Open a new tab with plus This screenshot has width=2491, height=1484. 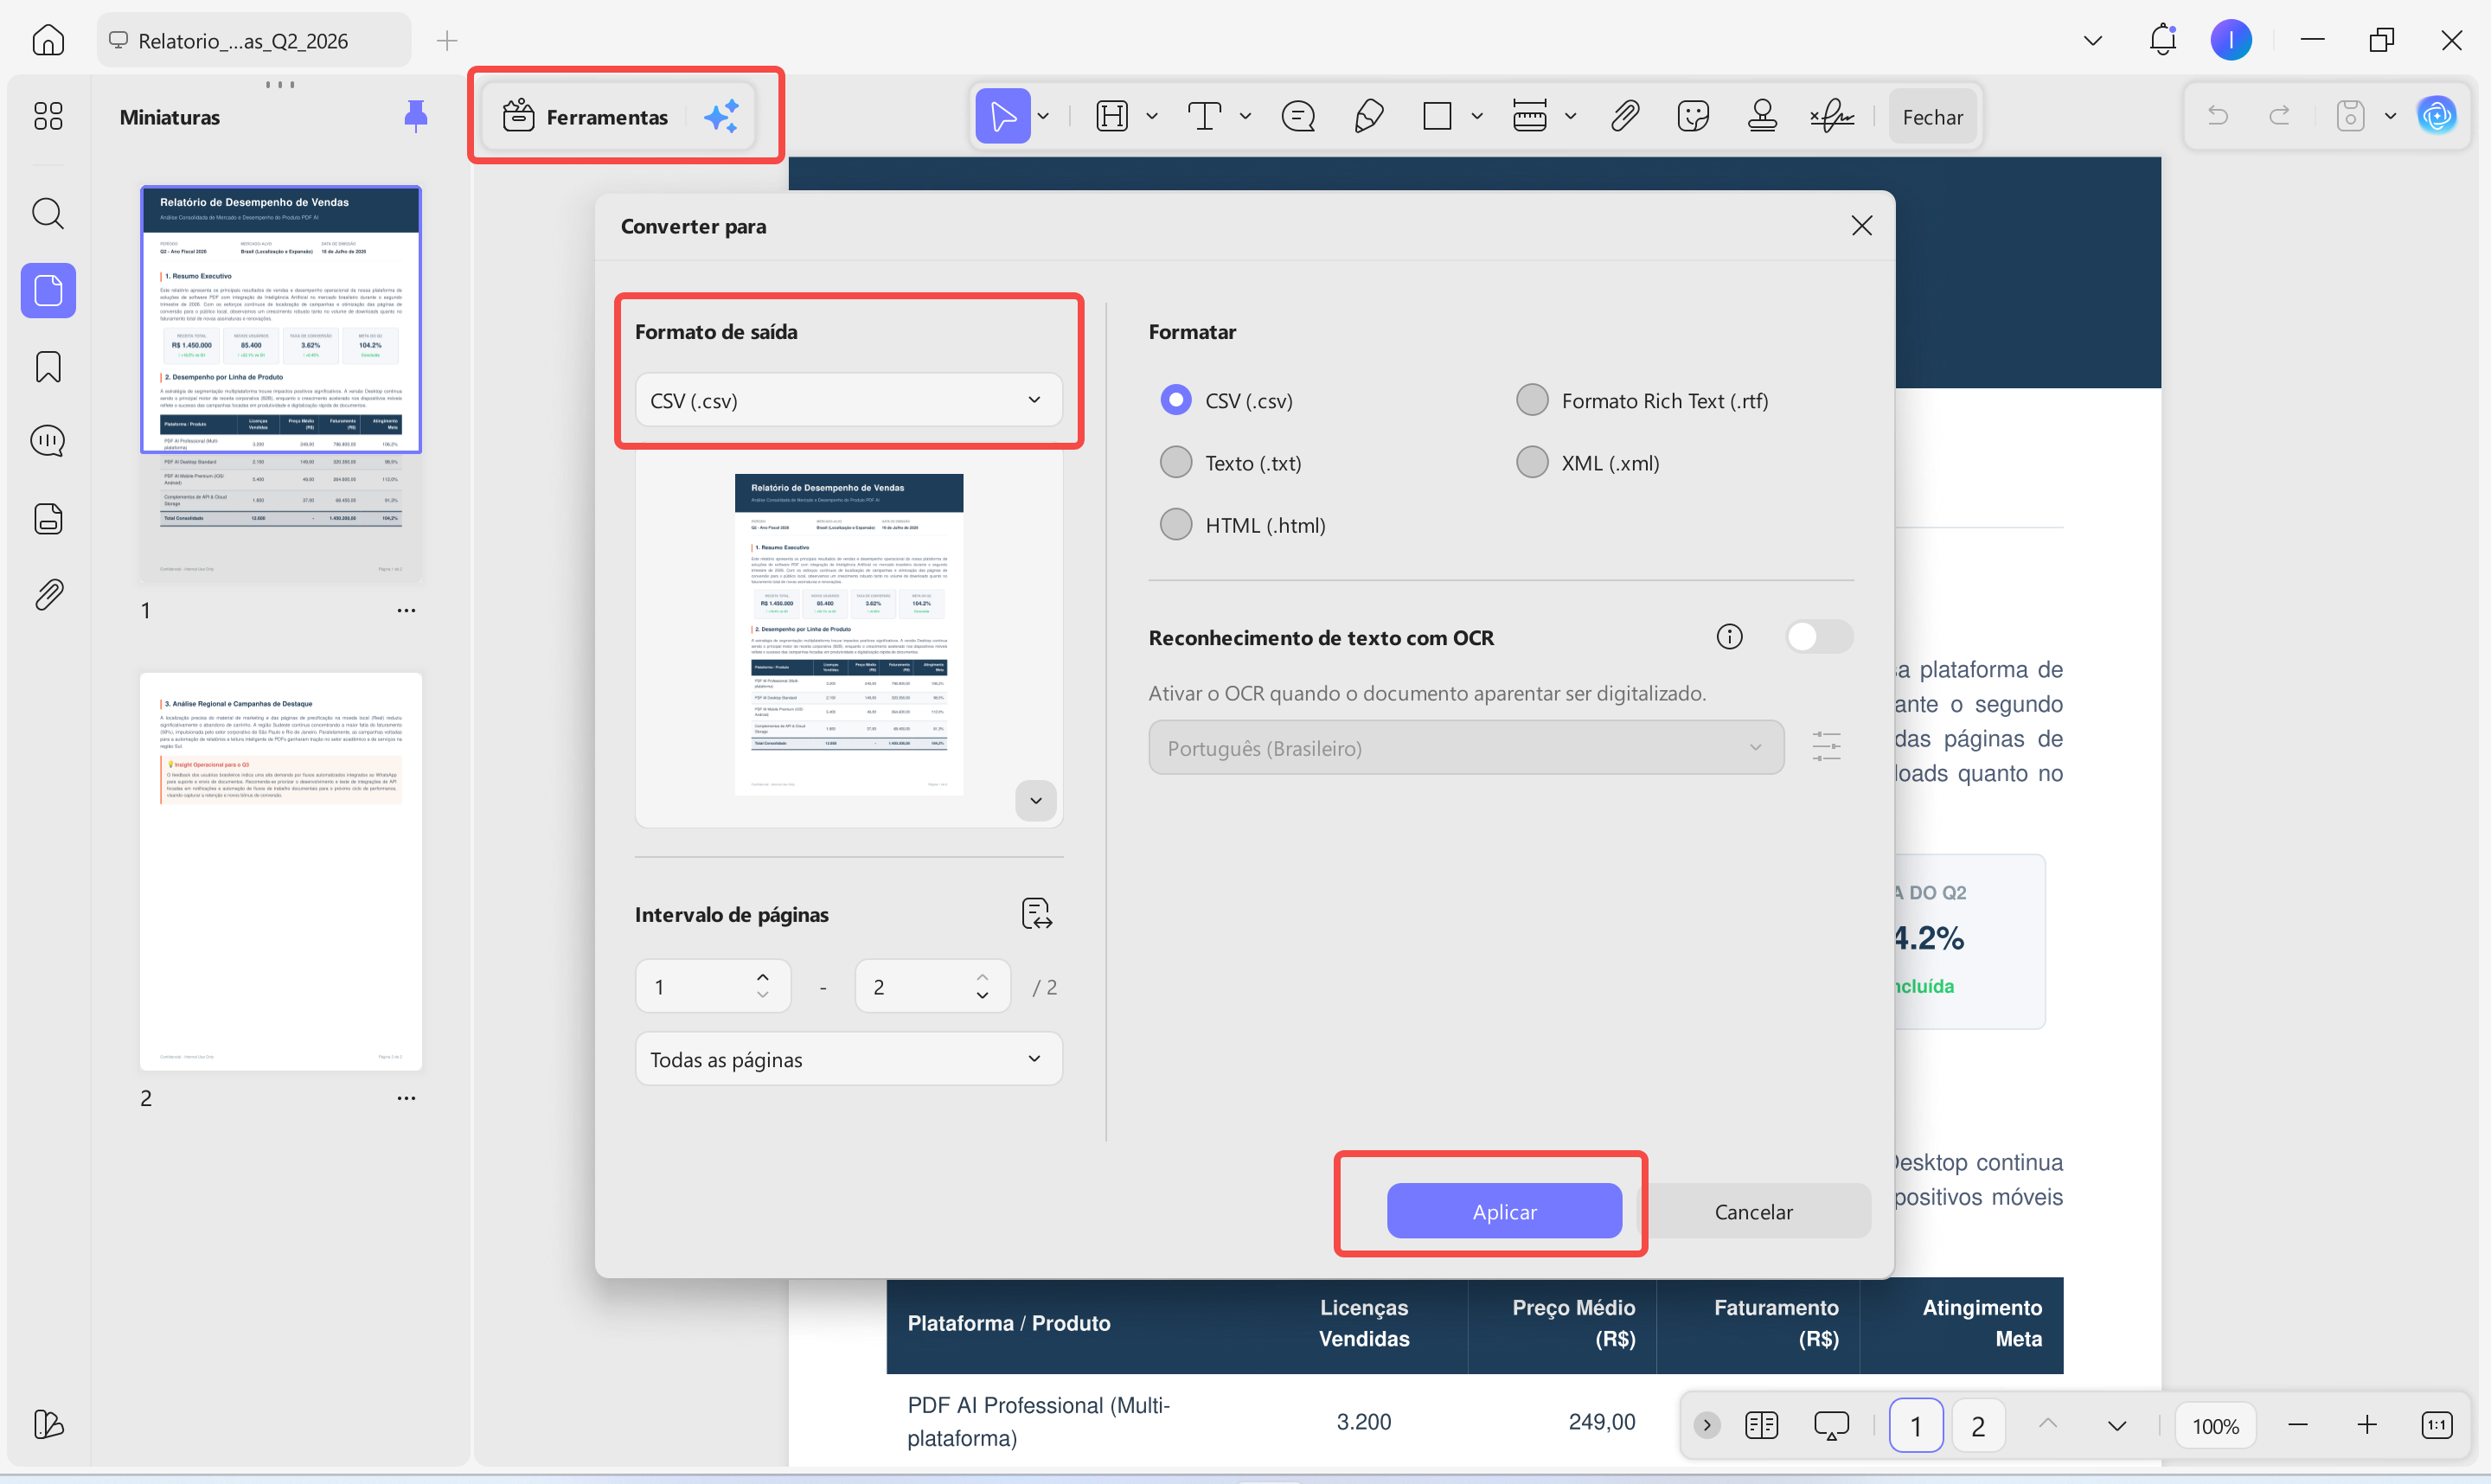(447, 40)
